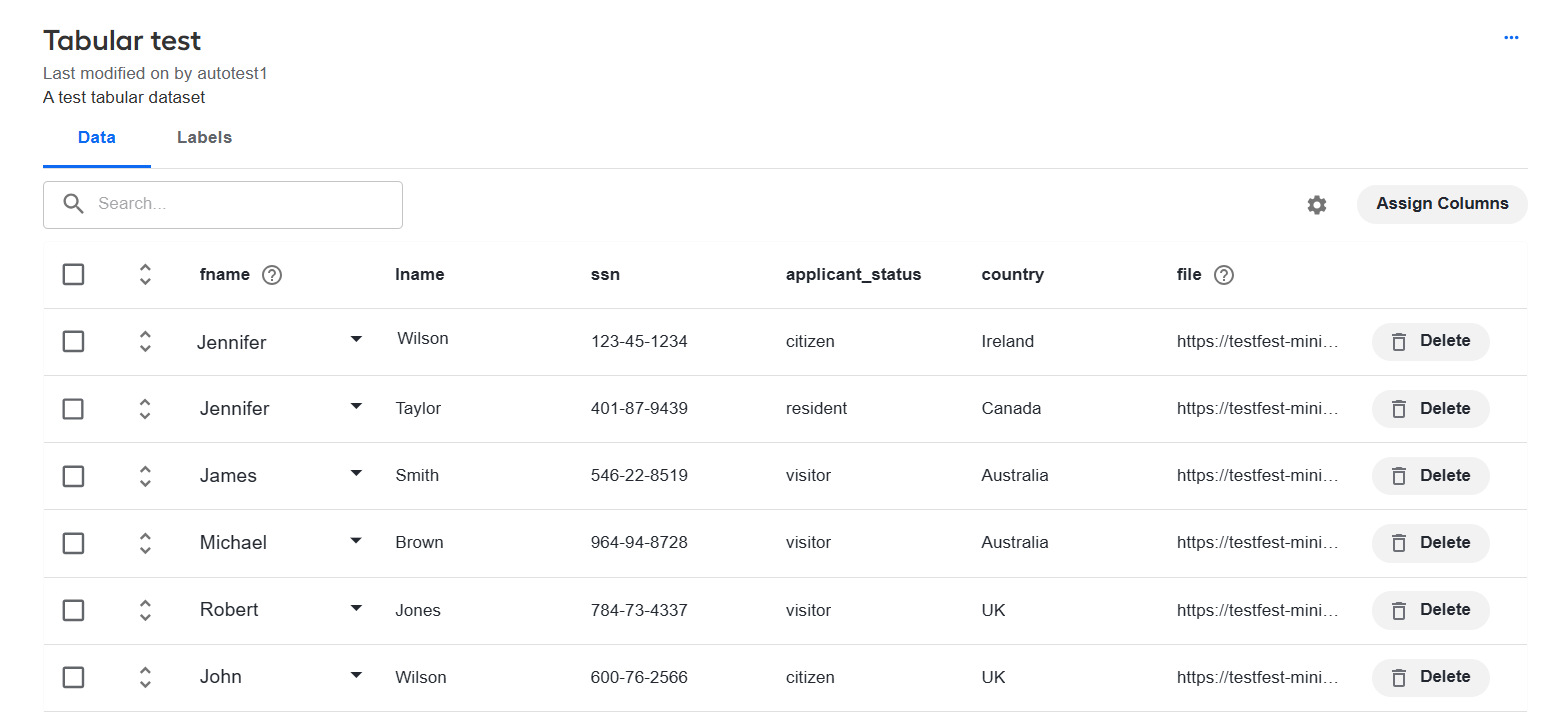Click file URL in John Wilson row
This screenshot has height=712, width=1563.
tap(1257, 677)
